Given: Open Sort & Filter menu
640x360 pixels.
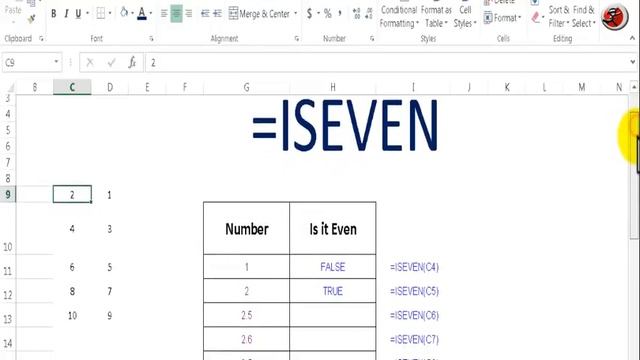Looking at the screenshot, I should [558, 16].
